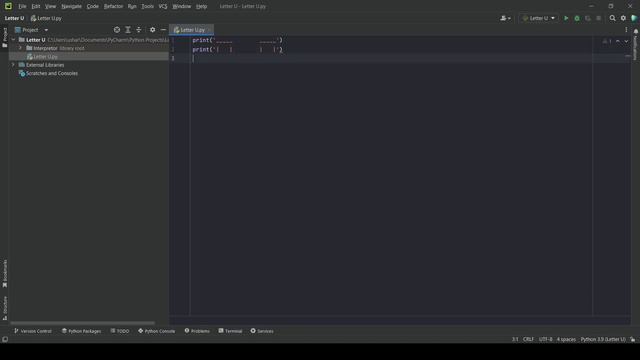Screen dimensions: 640x360
Task: Open Version Control tool window
Action: 33,331
